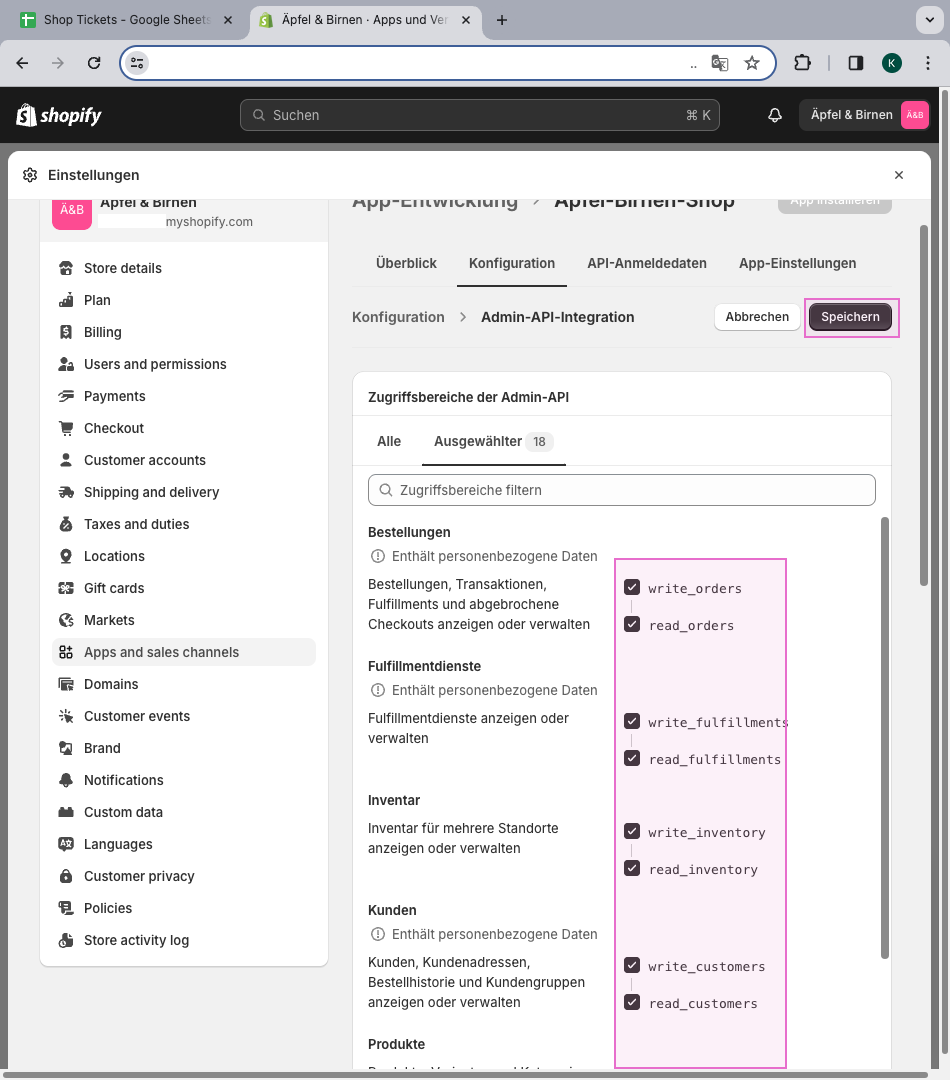Click the scopes list vertical scrollbar
Viewport: 950px width, 1080px height.
point(884,738)
